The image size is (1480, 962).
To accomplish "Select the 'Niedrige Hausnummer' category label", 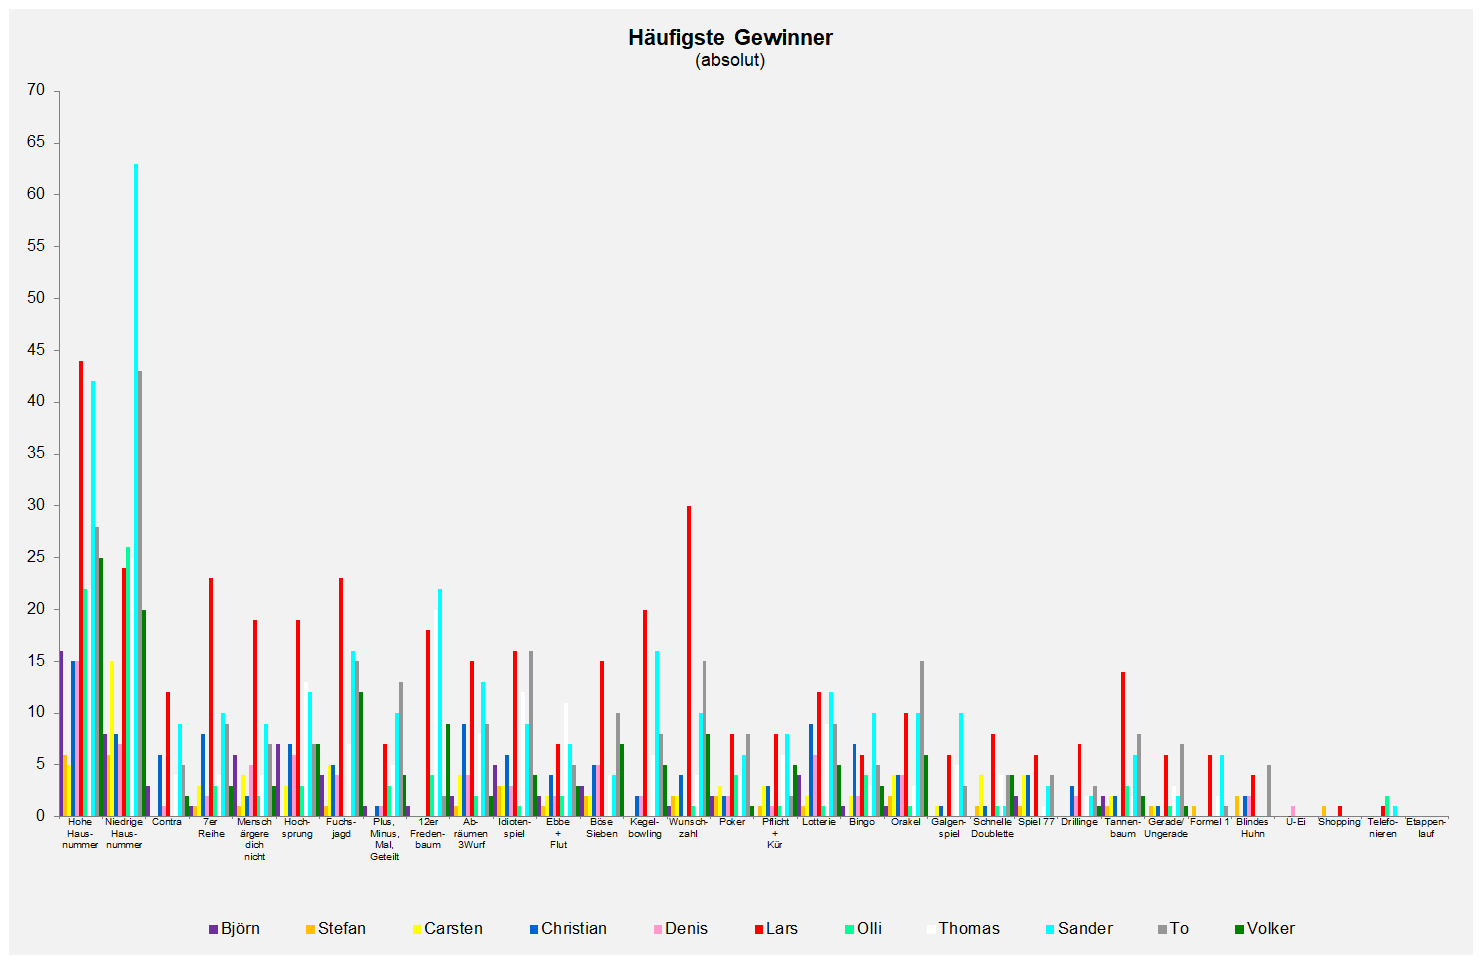I will pos(124,833).
